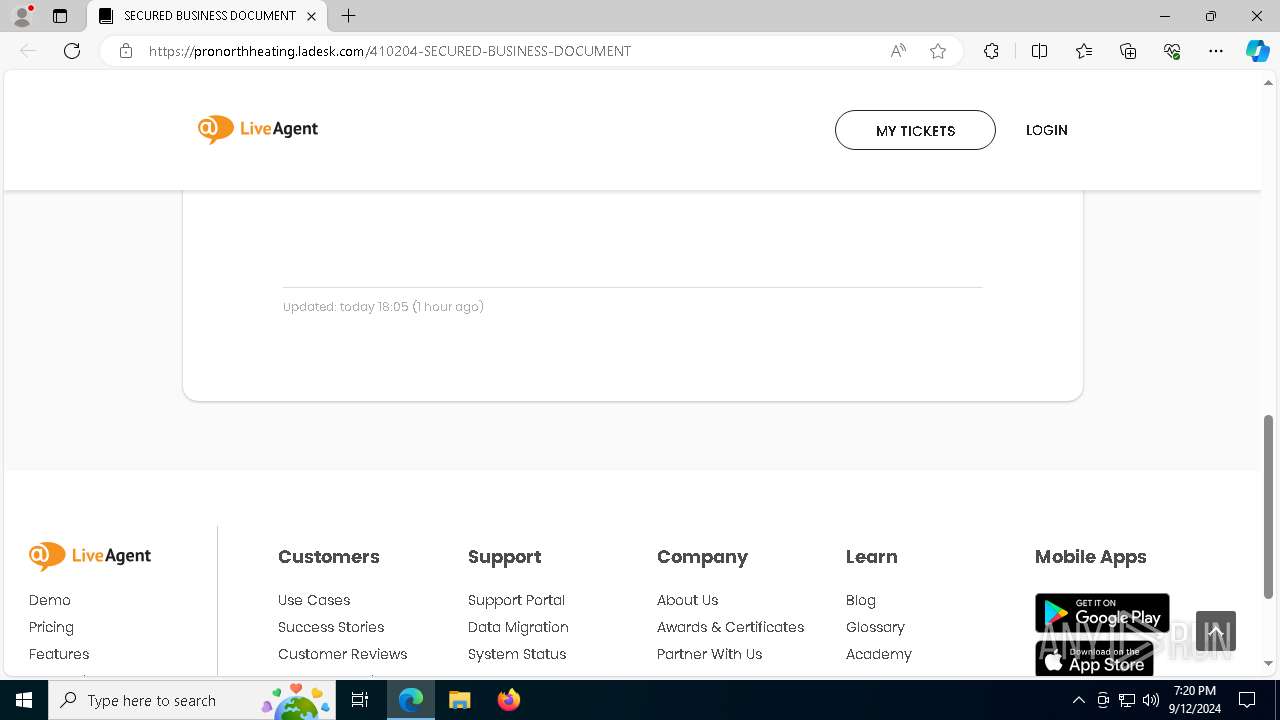
Task: Click the browser back arrow
Action: pyautogui.click(x=28, y=51)
